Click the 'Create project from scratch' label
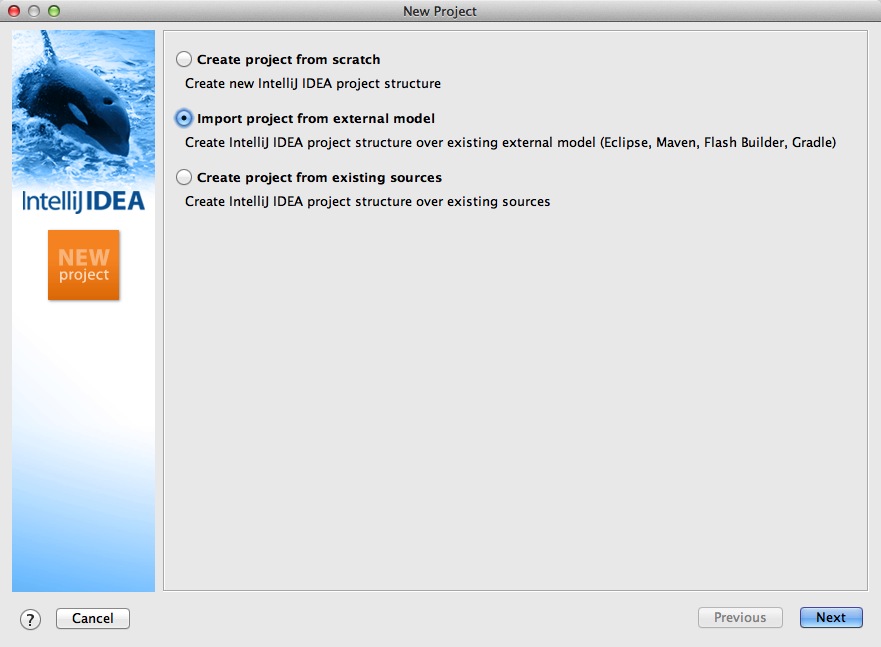Image resolution: width=881 pixels, height=647 pixels. [288, 60]
